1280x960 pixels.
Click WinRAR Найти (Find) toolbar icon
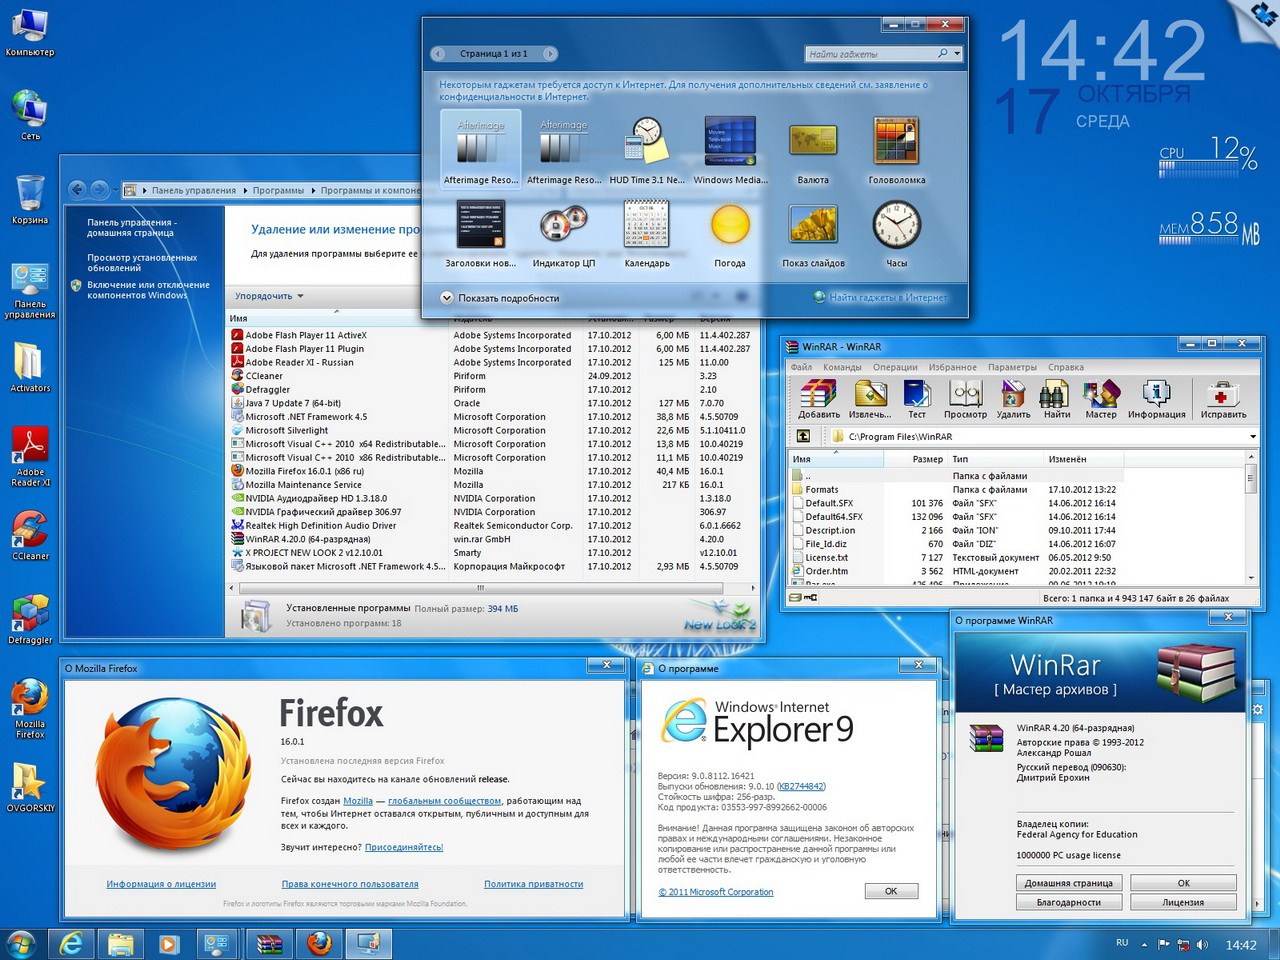1056,399
